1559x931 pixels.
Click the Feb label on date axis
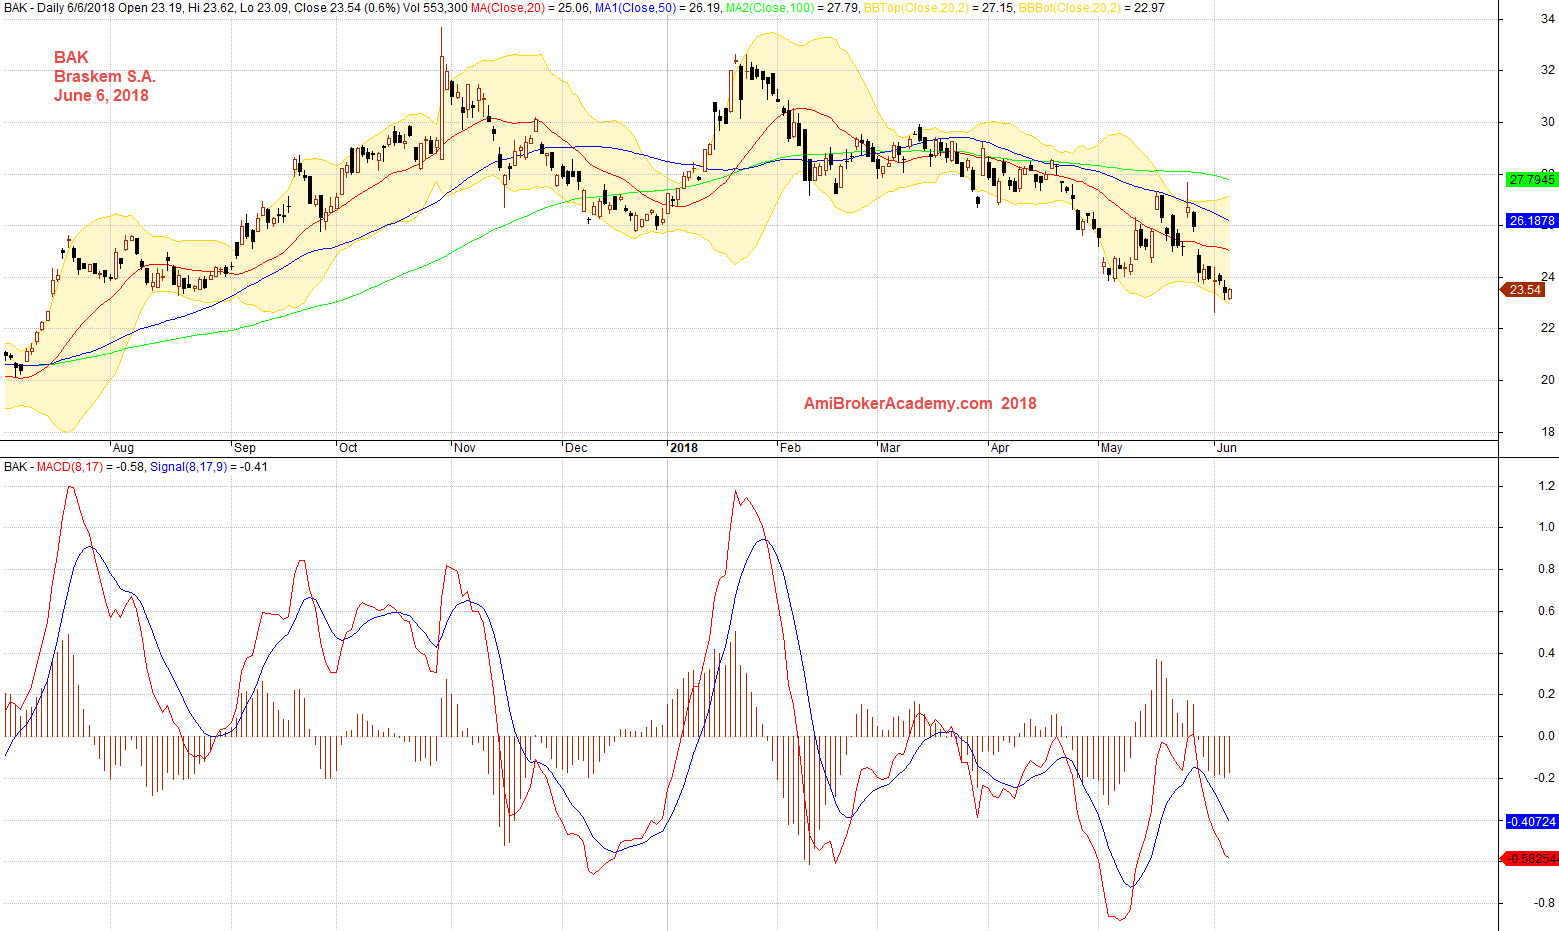(x=790, y=448)
